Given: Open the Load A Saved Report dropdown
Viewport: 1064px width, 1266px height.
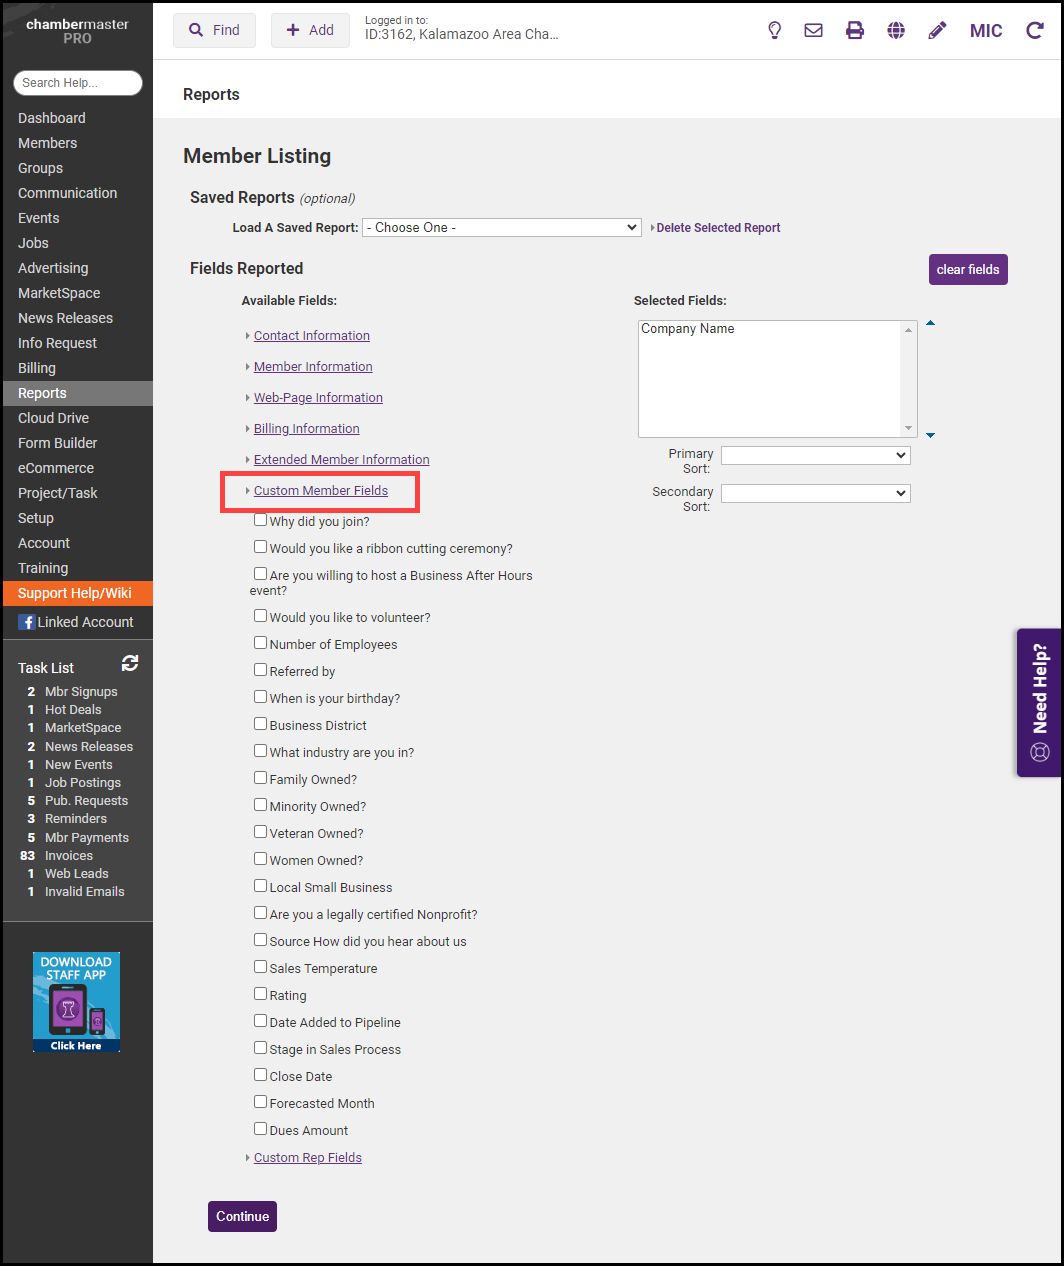Looking at the screenshot, I should tap(501, 227).
